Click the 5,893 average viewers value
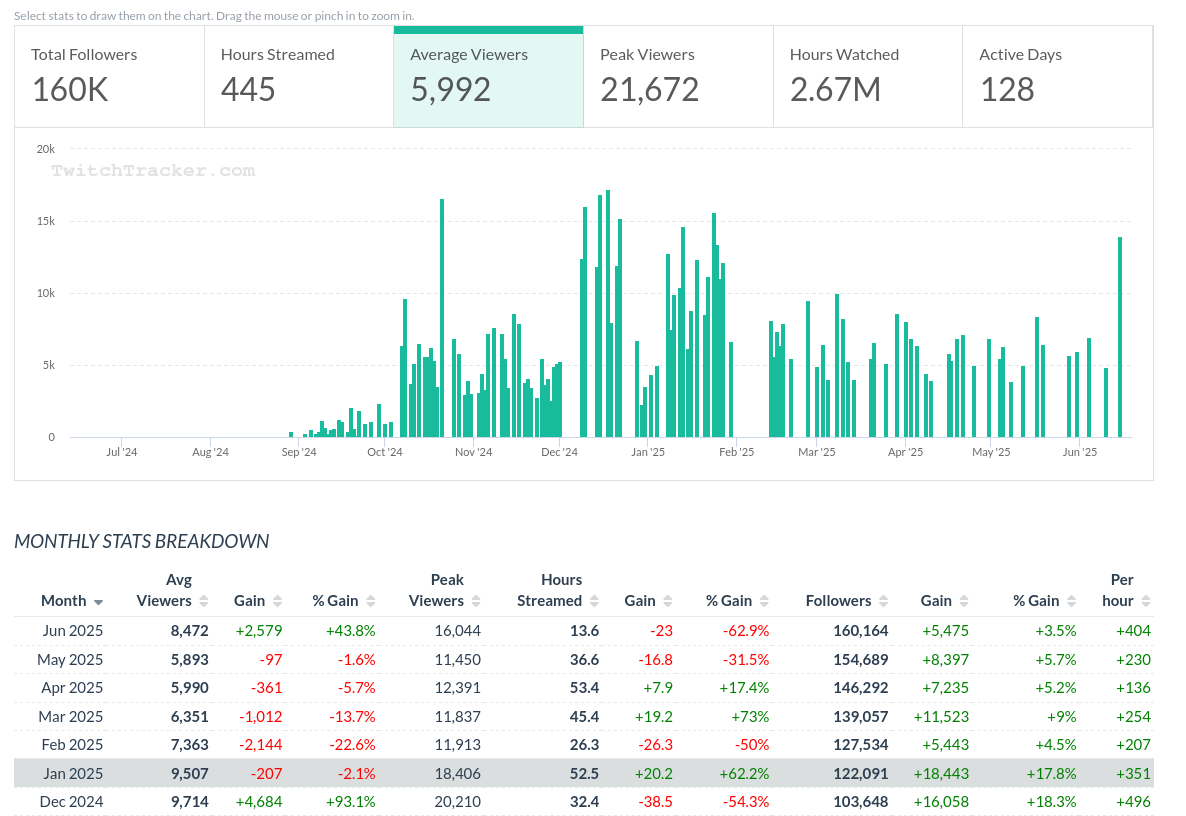This screenshot has height=816, width=1186. pos(190,659)
